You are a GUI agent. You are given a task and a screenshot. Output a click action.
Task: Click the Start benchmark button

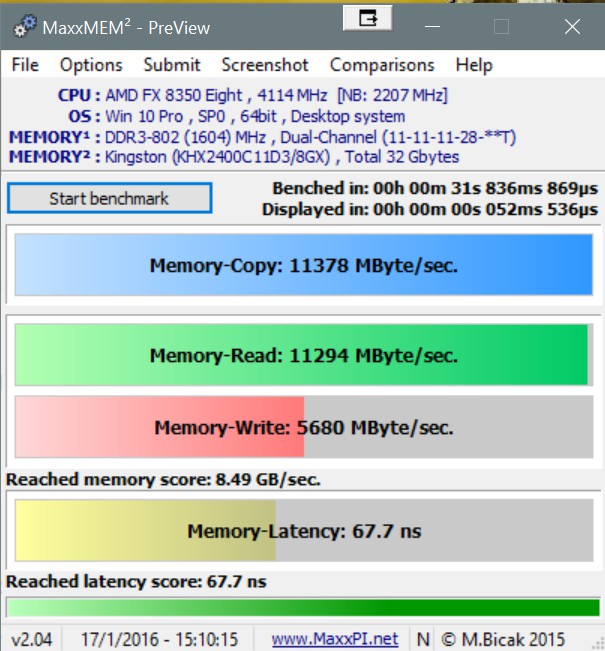pos(110,198)
